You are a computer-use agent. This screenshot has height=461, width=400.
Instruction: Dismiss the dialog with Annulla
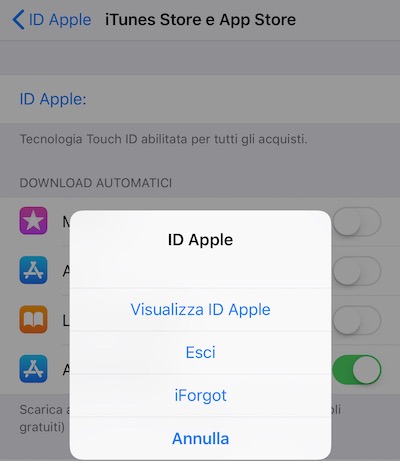pyautogui.click(x=200, y=438)
